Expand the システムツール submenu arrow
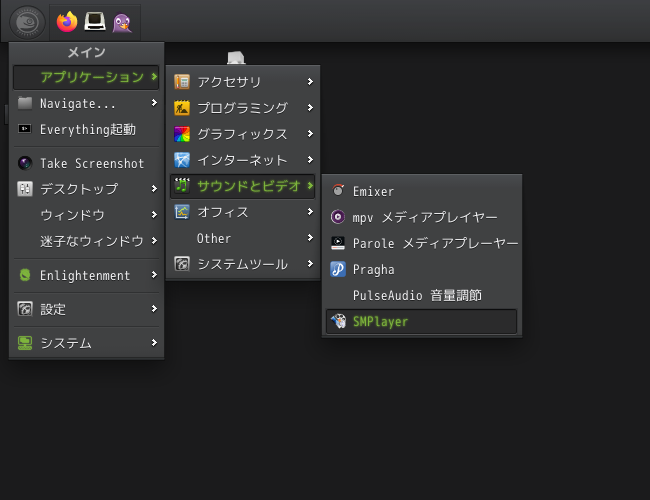The height and width of the screenshot is (500, 650). (x=310, y=264)
